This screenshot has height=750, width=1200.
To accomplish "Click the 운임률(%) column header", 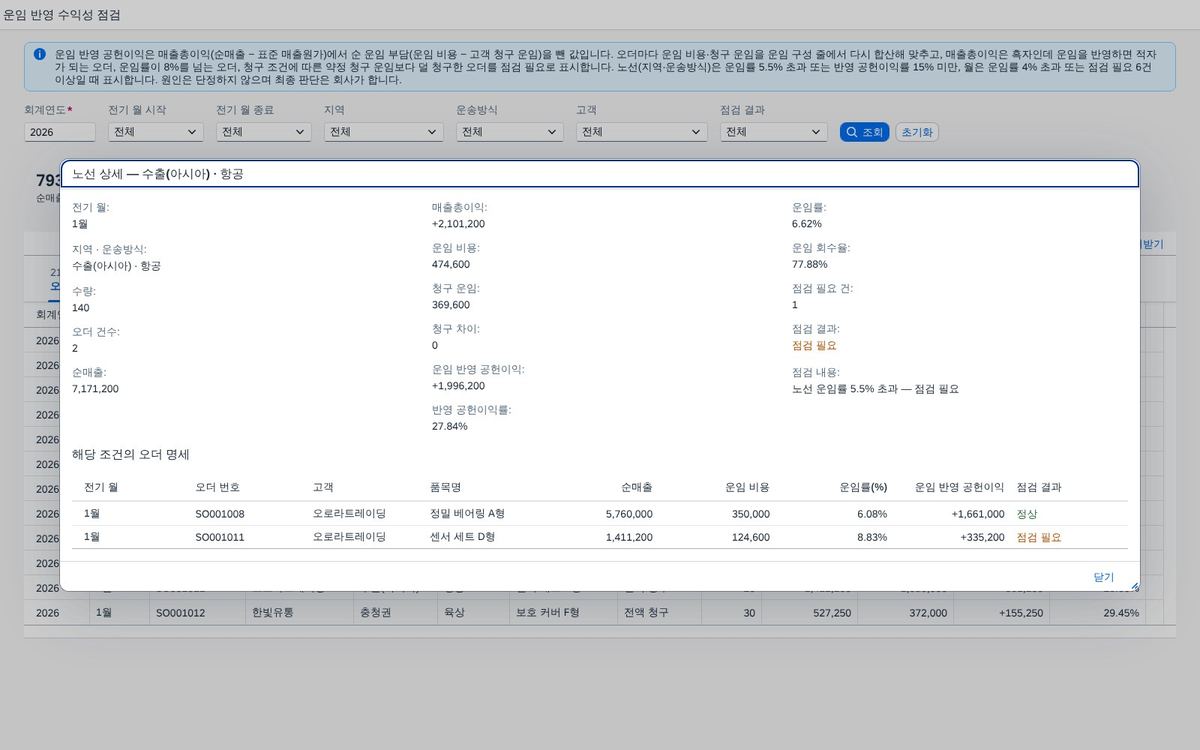I will pyautogui.click(x=863, y=488).
